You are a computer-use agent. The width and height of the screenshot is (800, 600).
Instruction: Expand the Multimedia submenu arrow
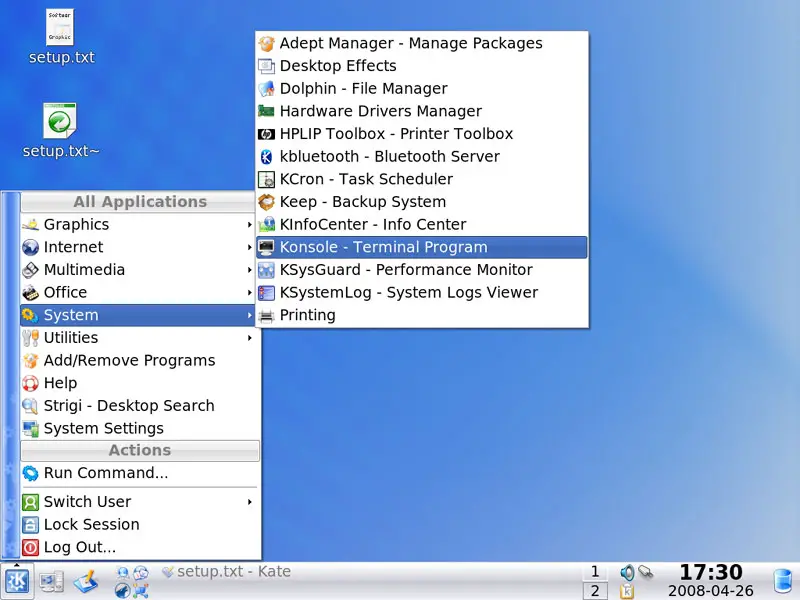click(249, 270)
